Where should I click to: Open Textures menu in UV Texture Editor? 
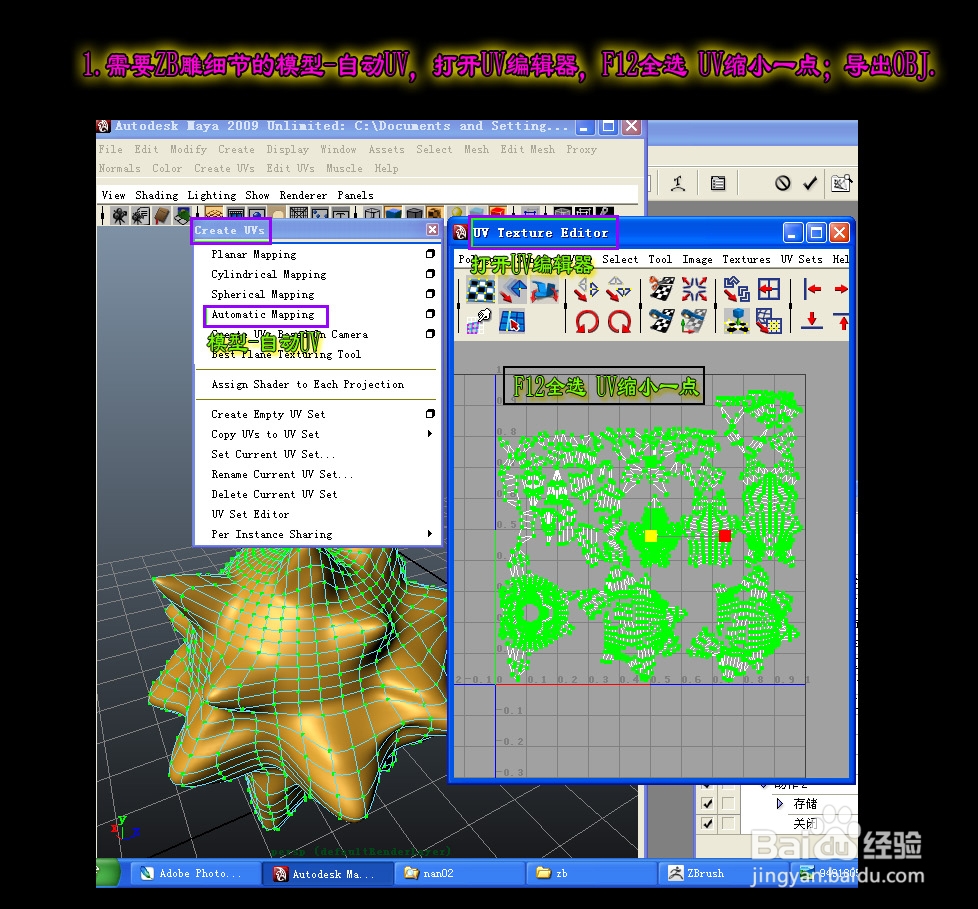747,259
